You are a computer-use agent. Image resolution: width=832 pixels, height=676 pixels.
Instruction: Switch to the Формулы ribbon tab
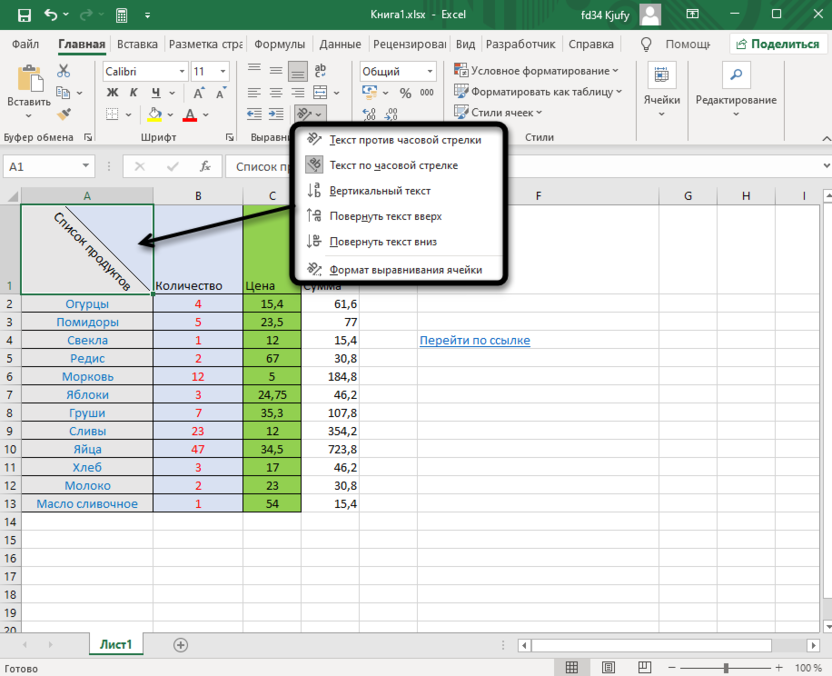tap(279, 44)
